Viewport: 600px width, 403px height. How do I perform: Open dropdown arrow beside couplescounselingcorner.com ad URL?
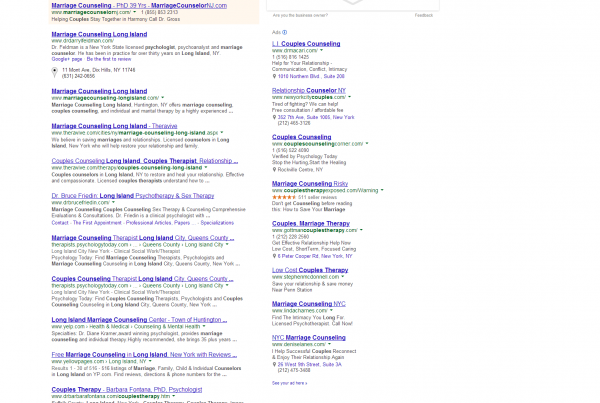pos(367,144)
